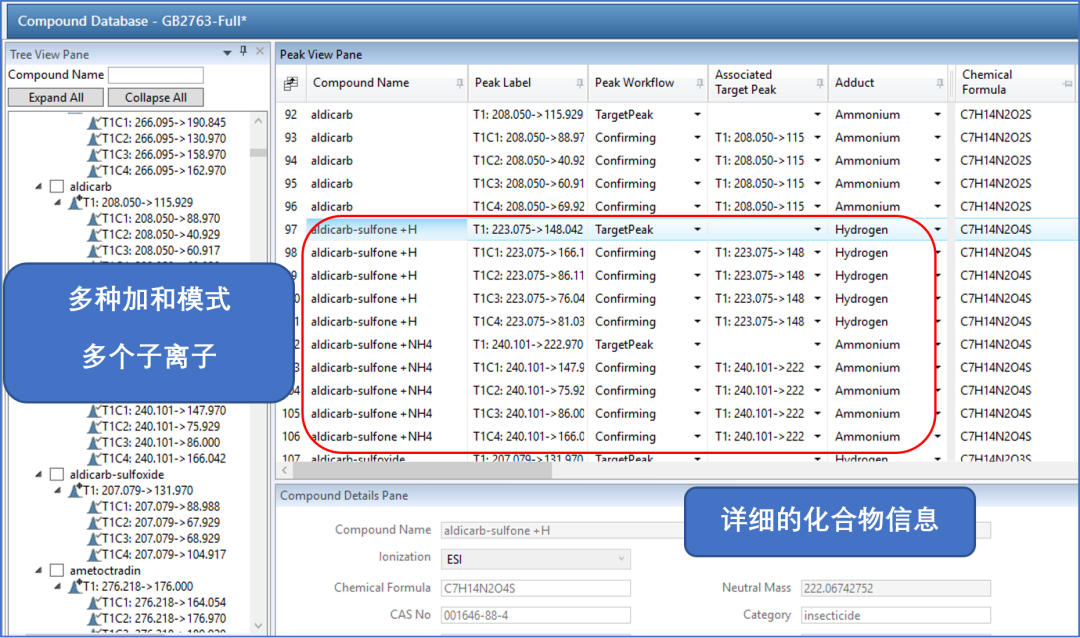Pin the Tree View Pane
The image size is (1080, 638).
coord(243,52)
